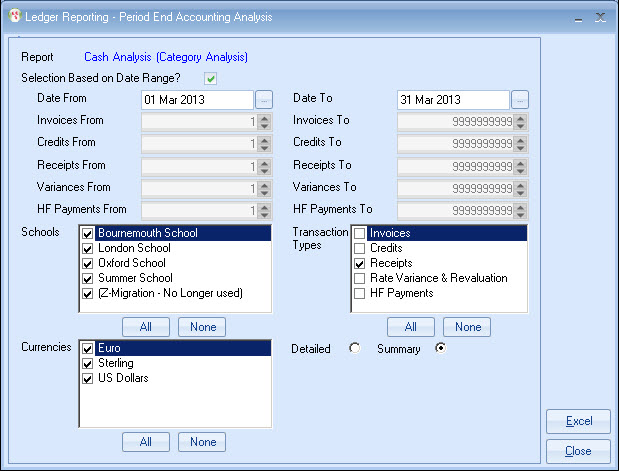Screen dimensions: 619x471
Task: Click the Ledger Reporting title bar icon
Action: coord(13,16)
